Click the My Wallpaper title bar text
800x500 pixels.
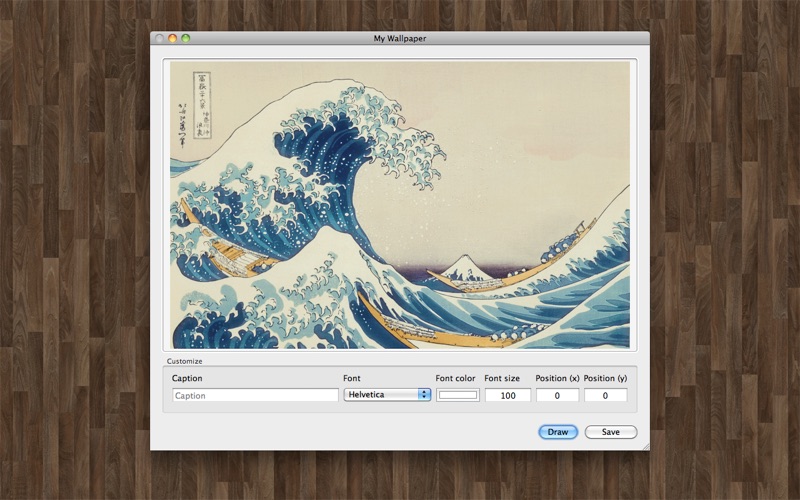400,38
